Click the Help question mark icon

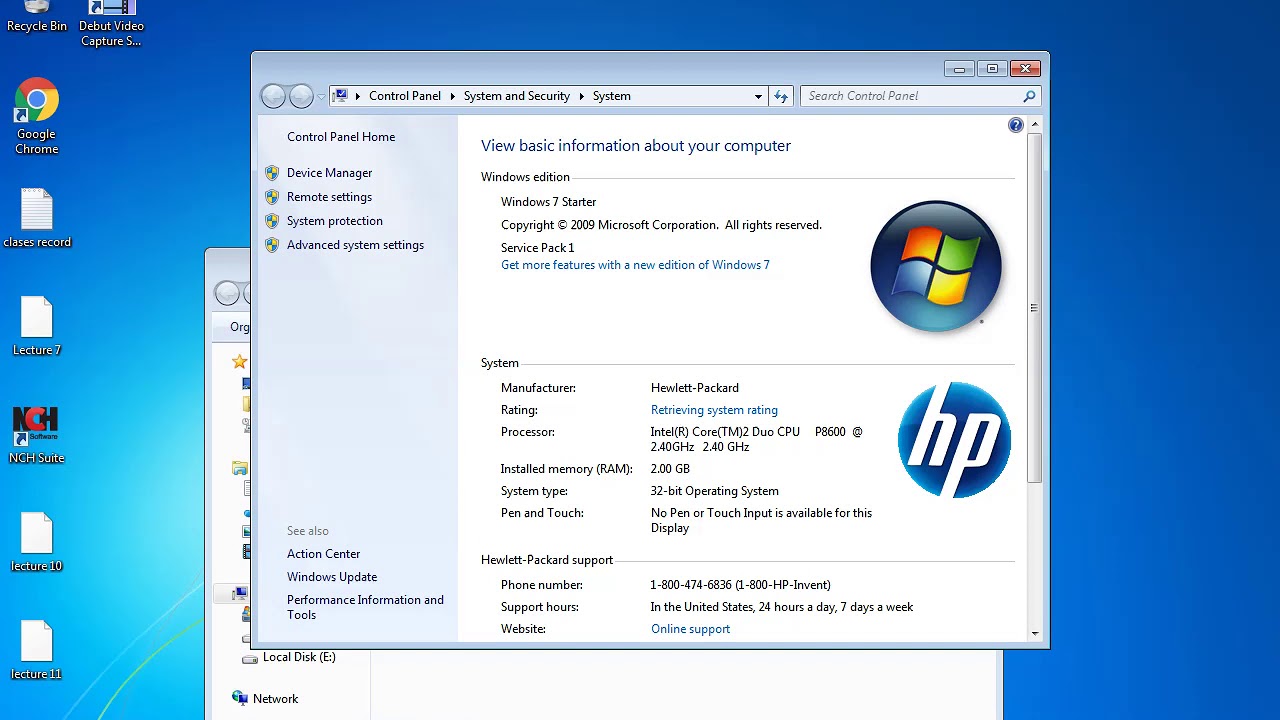[1016, 124]
